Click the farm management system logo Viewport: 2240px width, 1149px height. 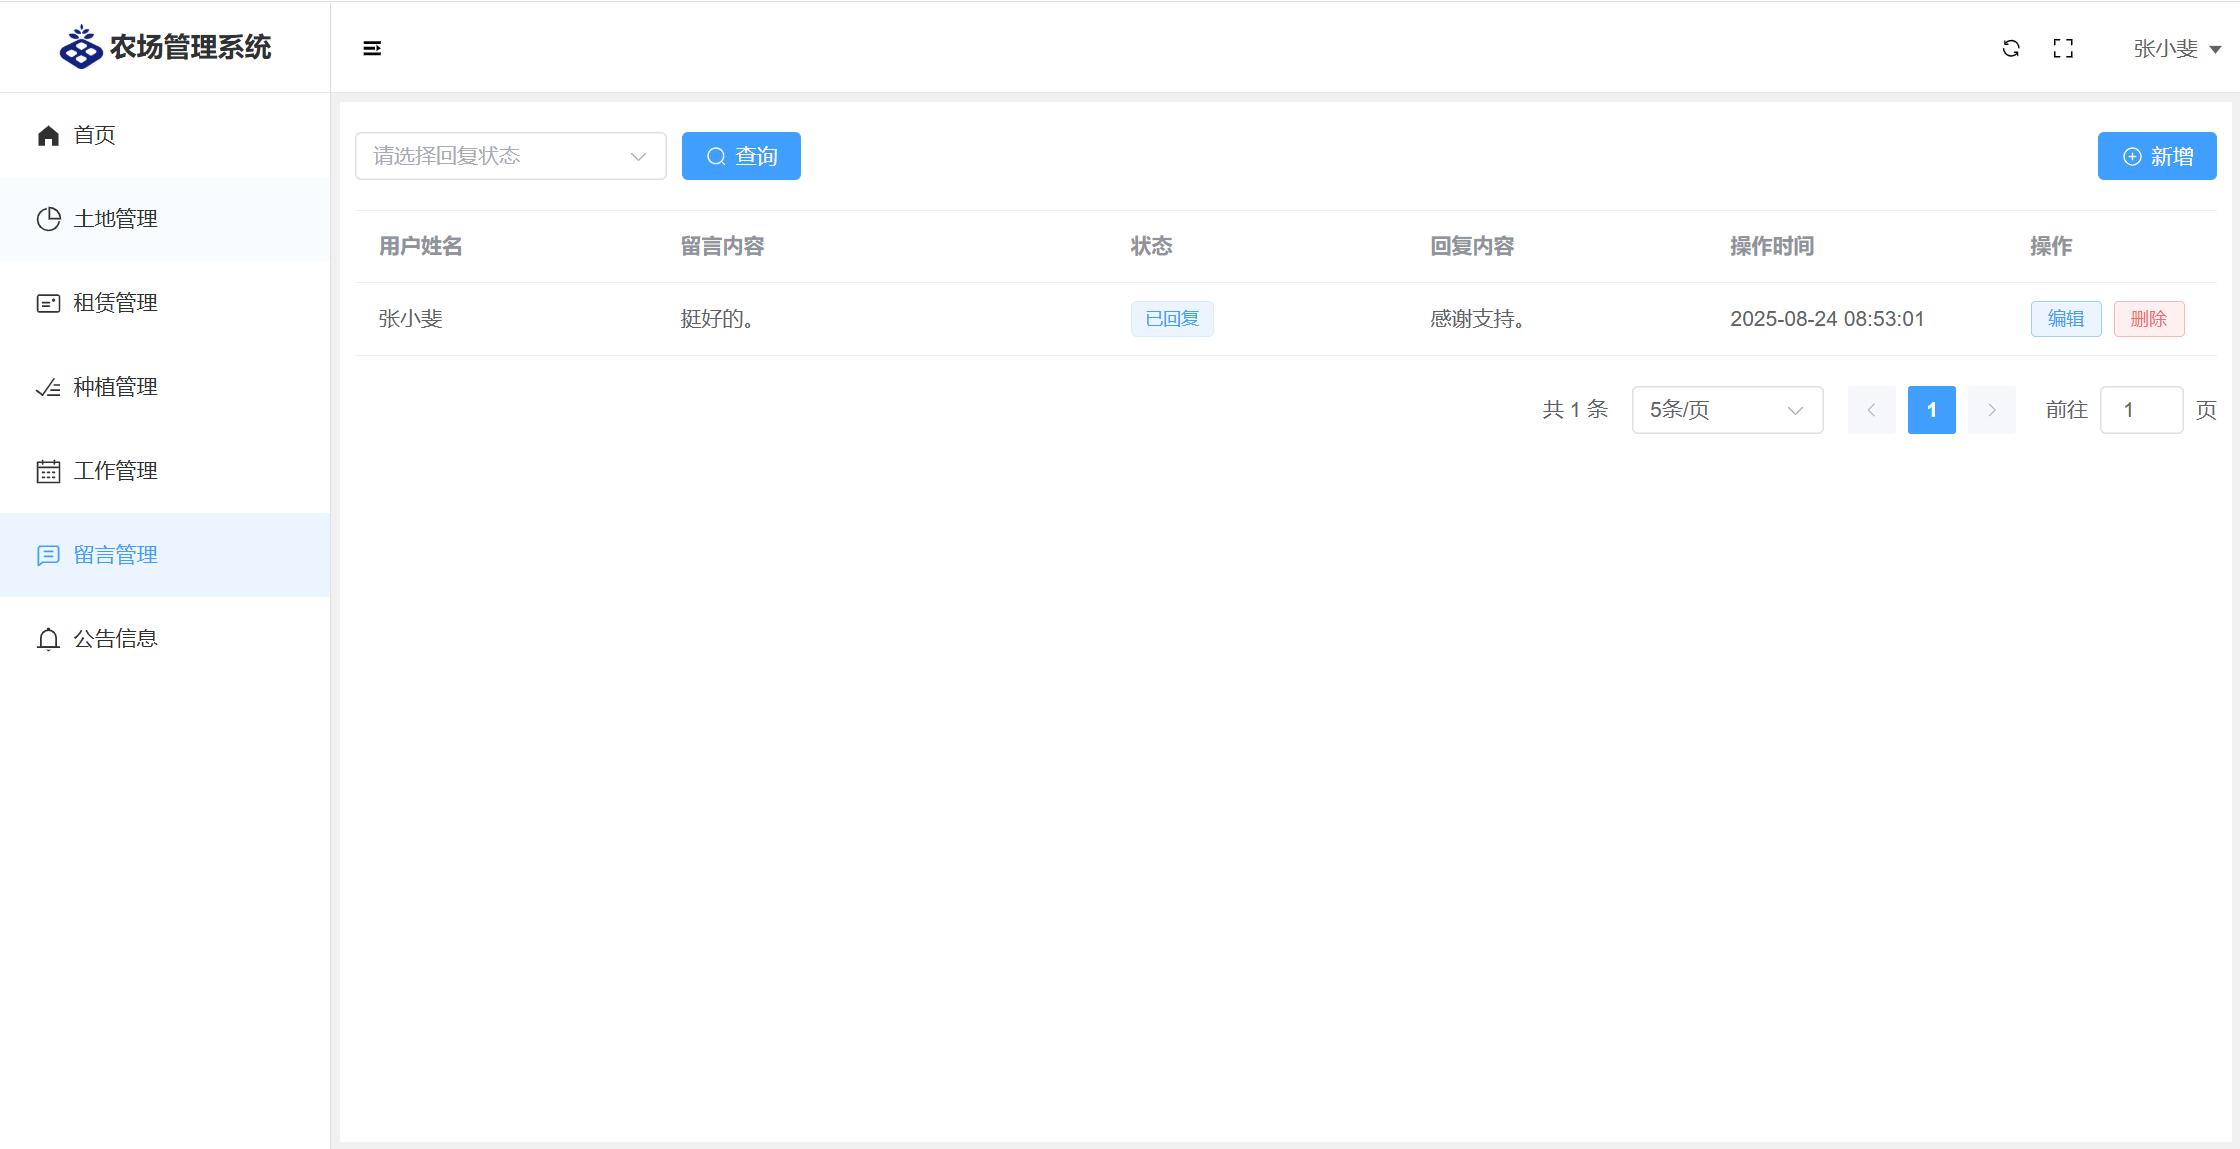click(81, 47)
